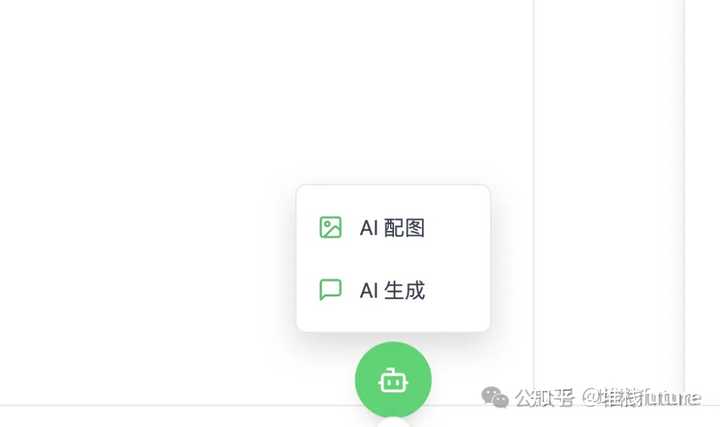Viewport: 720px width, 427px height.
Task: Click the AI 配图 text label
Action: click(392, 228)
